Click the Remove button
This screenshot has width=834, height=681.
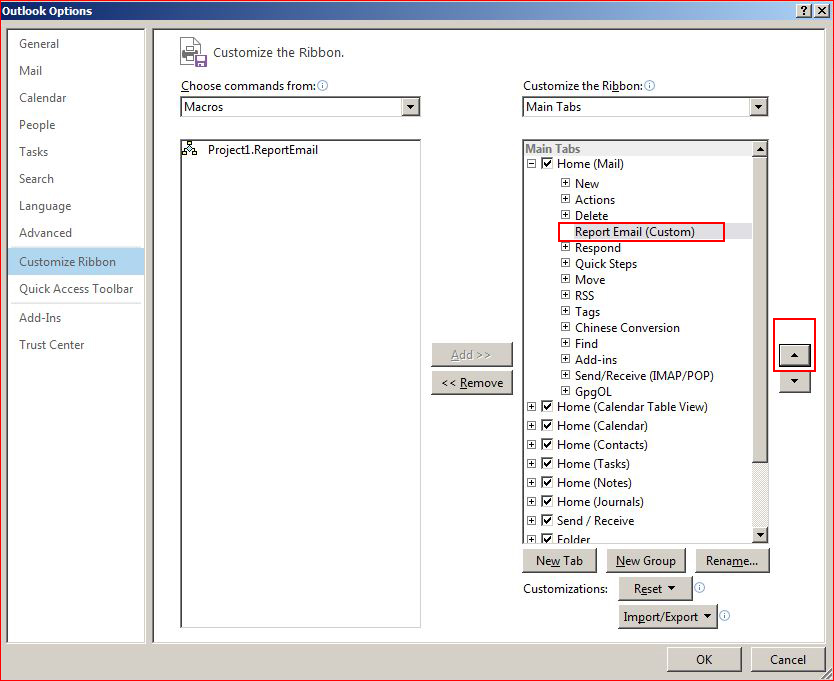pyautogui.click(x=472, y=383)
